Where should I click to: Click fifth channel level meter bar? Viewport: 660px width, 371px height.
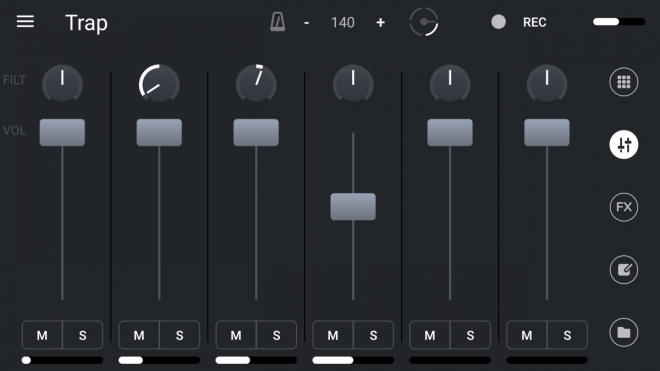[450, 360]
